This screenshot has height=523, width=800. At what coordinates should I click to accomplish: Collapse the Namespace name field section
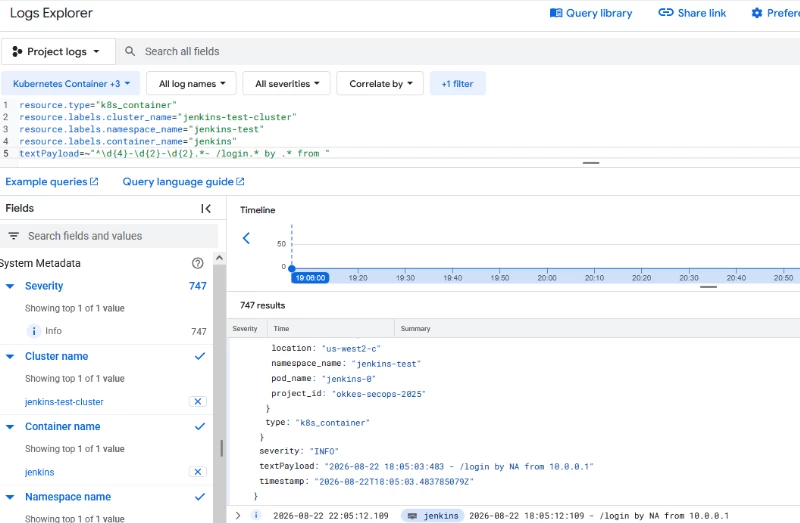point(10,497)
